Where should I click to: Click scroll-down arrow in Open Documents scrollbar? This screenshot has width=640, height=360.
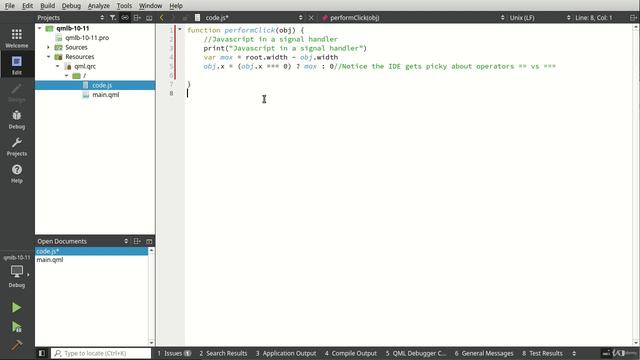(x=151, y=343)
